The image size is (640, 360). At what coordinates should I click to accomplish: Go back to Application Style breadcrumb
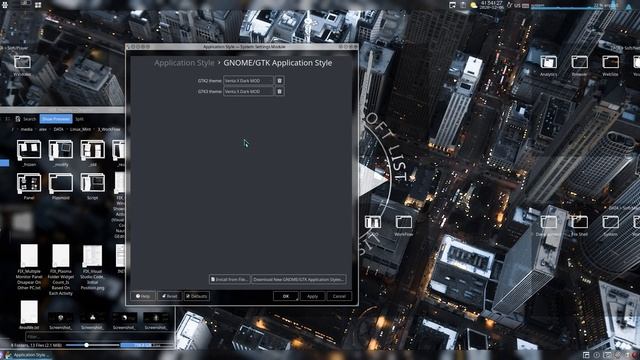(x=184, y=63)
